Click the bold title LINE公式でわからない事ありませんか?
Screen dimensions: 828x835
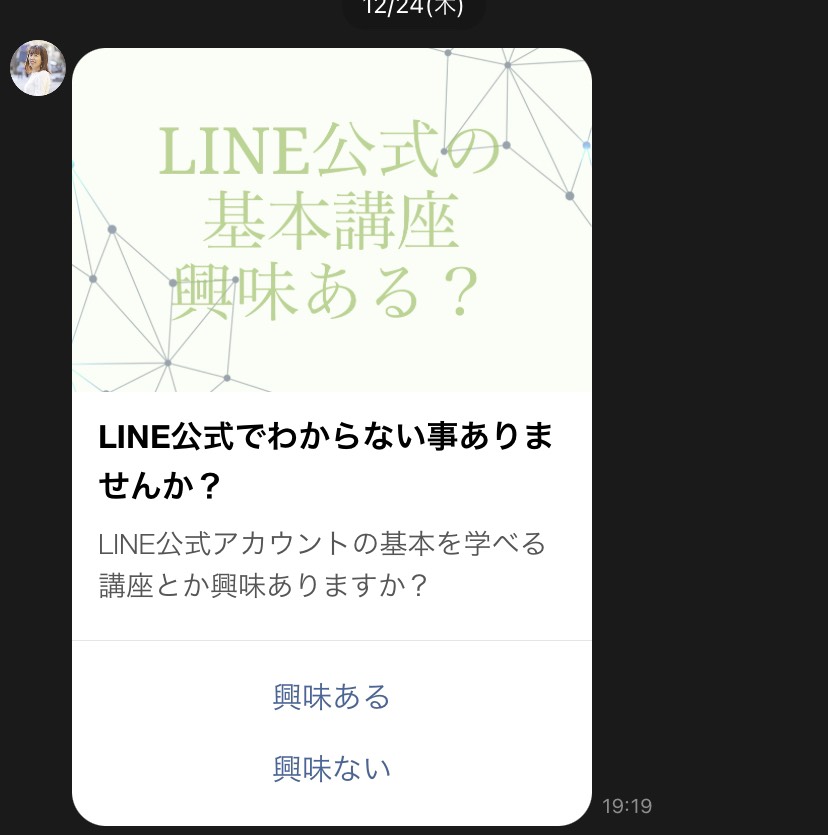325,461
